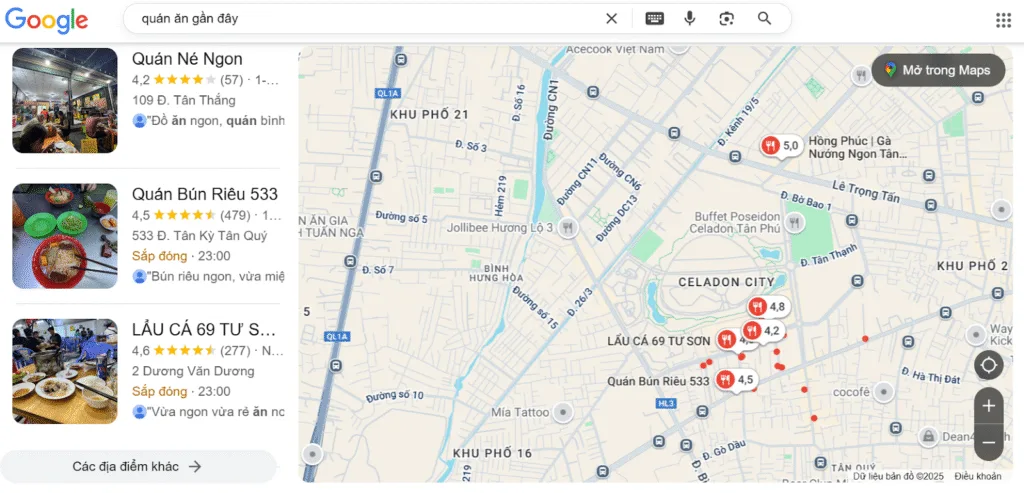Open the Quán Bún Riêu 533 photo
The width and height of the screenshot is (1024, 493).
(65, 236)
